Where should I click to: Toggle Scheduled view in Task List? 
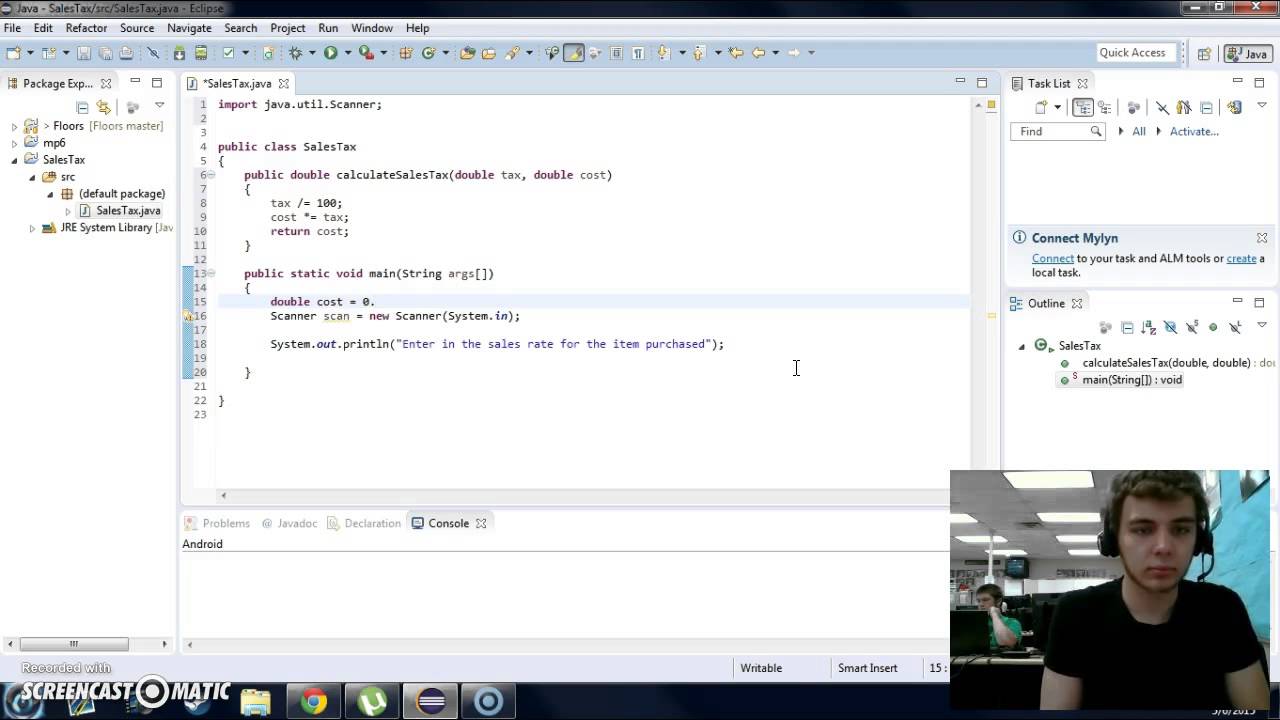click(x=1104, y=107)
